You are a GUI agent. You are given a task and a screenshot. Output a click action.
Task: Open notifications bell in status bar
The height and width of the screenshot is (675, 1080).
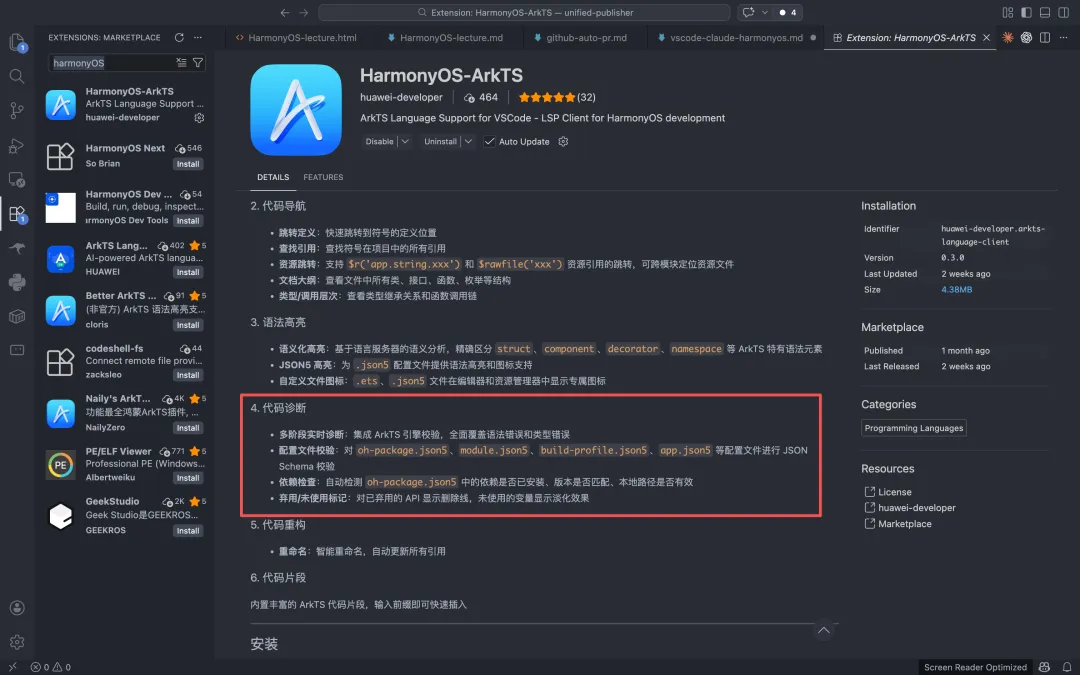tap(1066, 667)
